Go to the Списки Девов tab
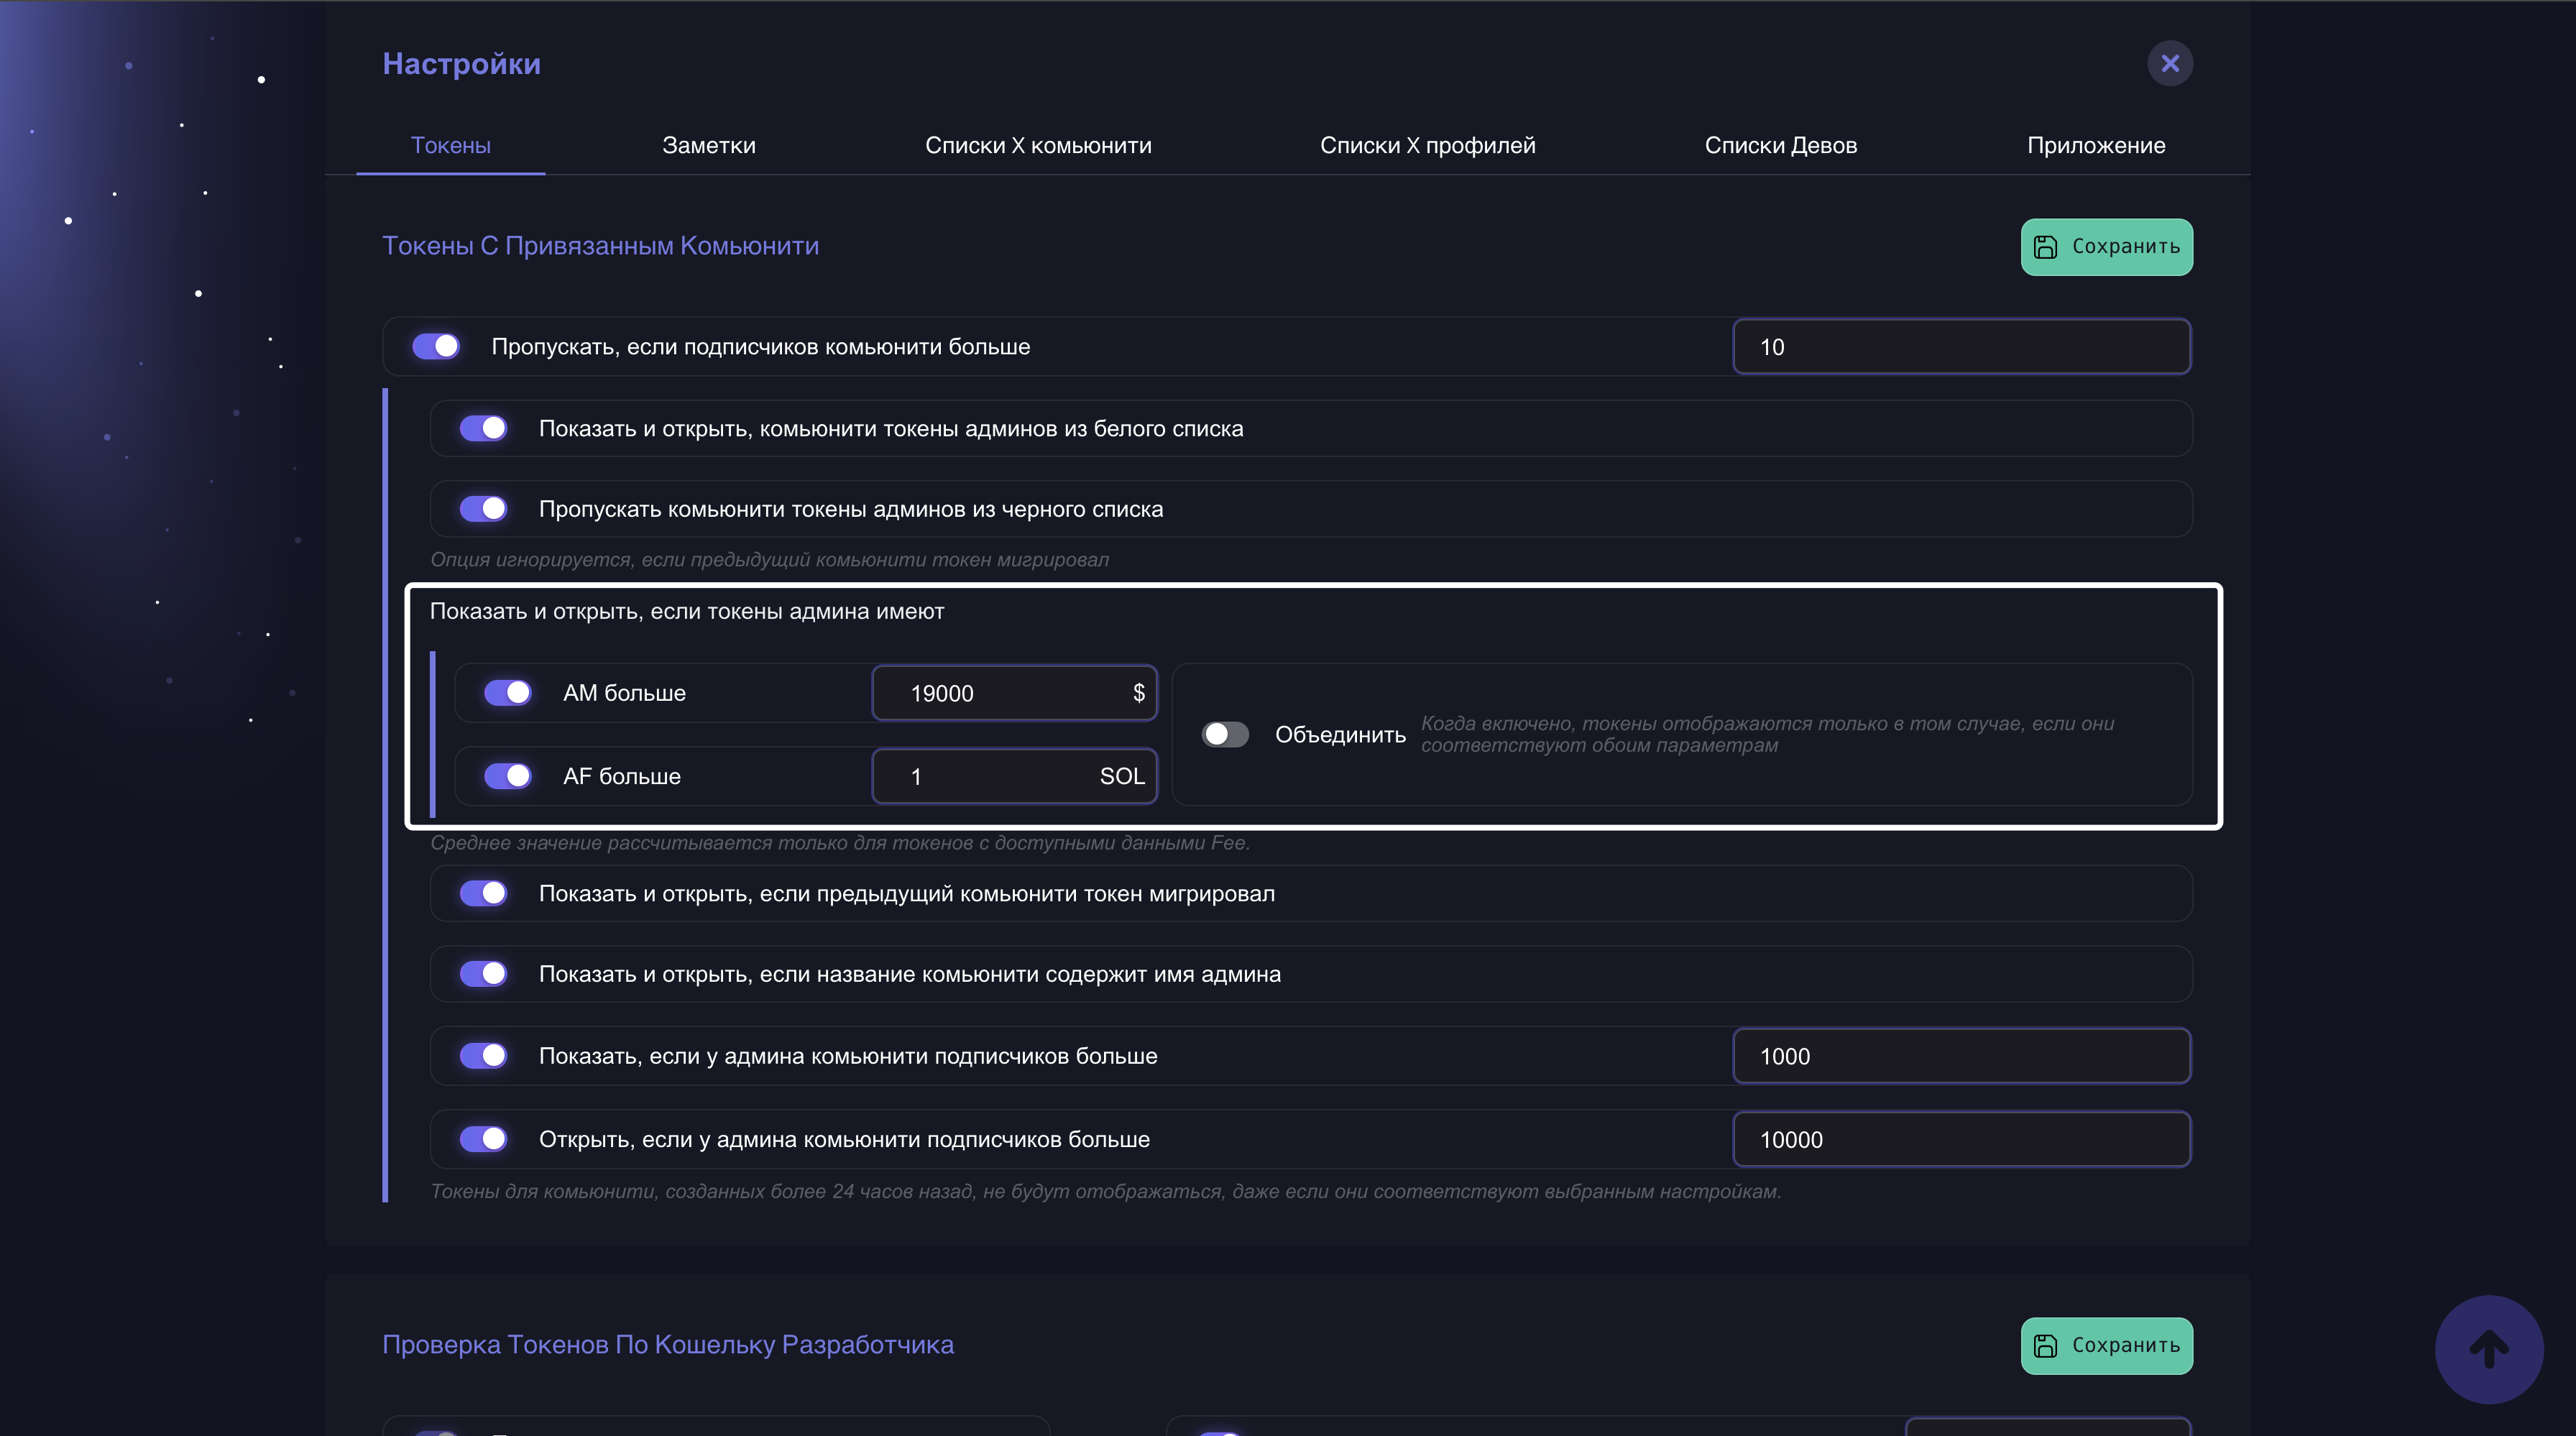Viewport: 2576px width, 1436px height. click(1780, 145)
